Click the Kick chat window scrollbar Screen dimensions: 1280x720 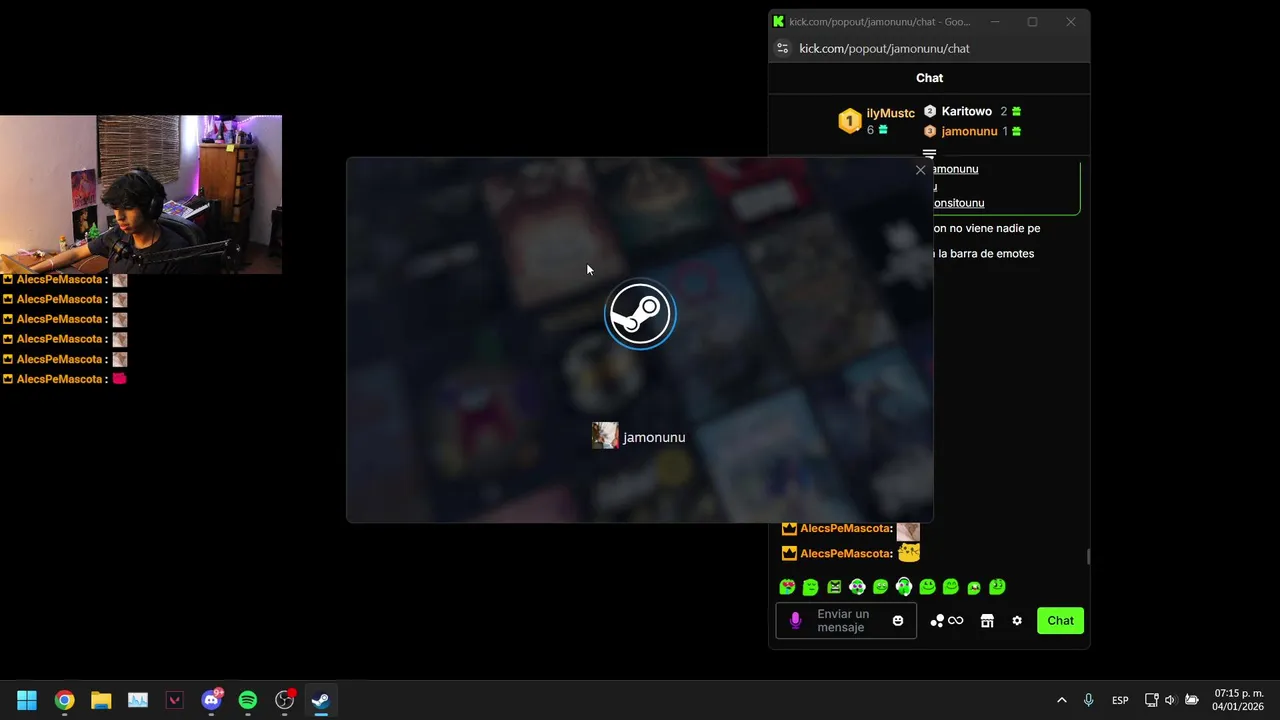pos(1088,557)
